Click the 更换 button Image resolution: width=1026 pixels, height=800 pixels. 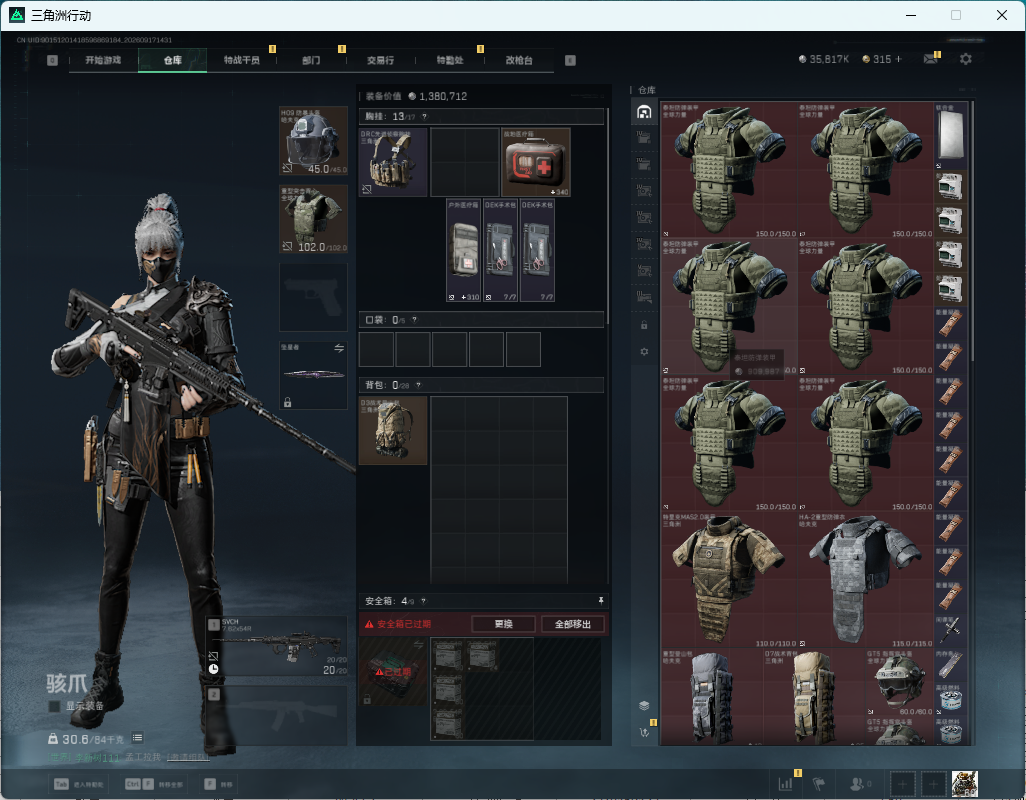(x=503, y=624)
